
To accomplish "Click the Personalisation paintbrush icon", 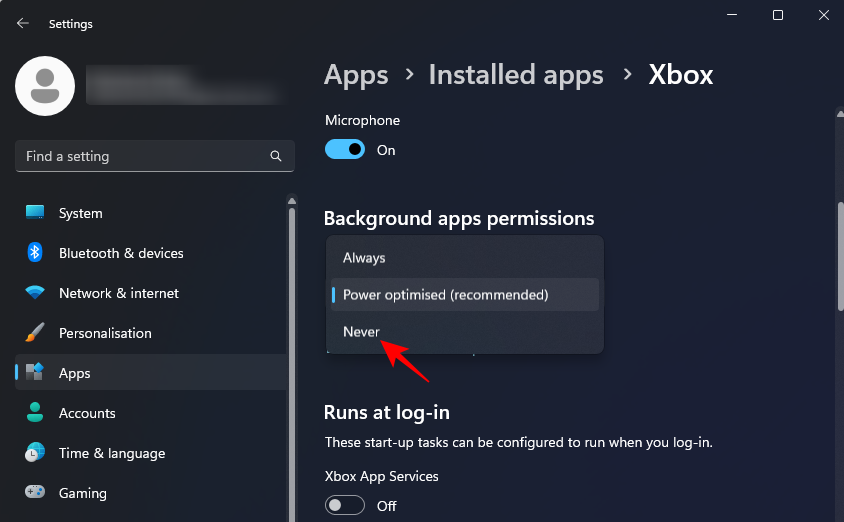I will point(35,333).
